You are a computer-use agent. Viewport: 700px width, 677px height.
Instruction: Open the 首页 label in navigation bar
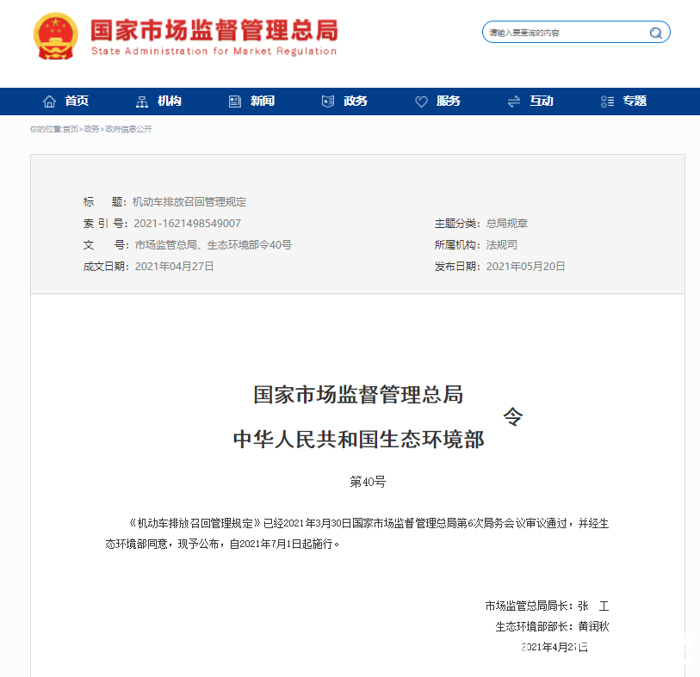tap(77, 101)
